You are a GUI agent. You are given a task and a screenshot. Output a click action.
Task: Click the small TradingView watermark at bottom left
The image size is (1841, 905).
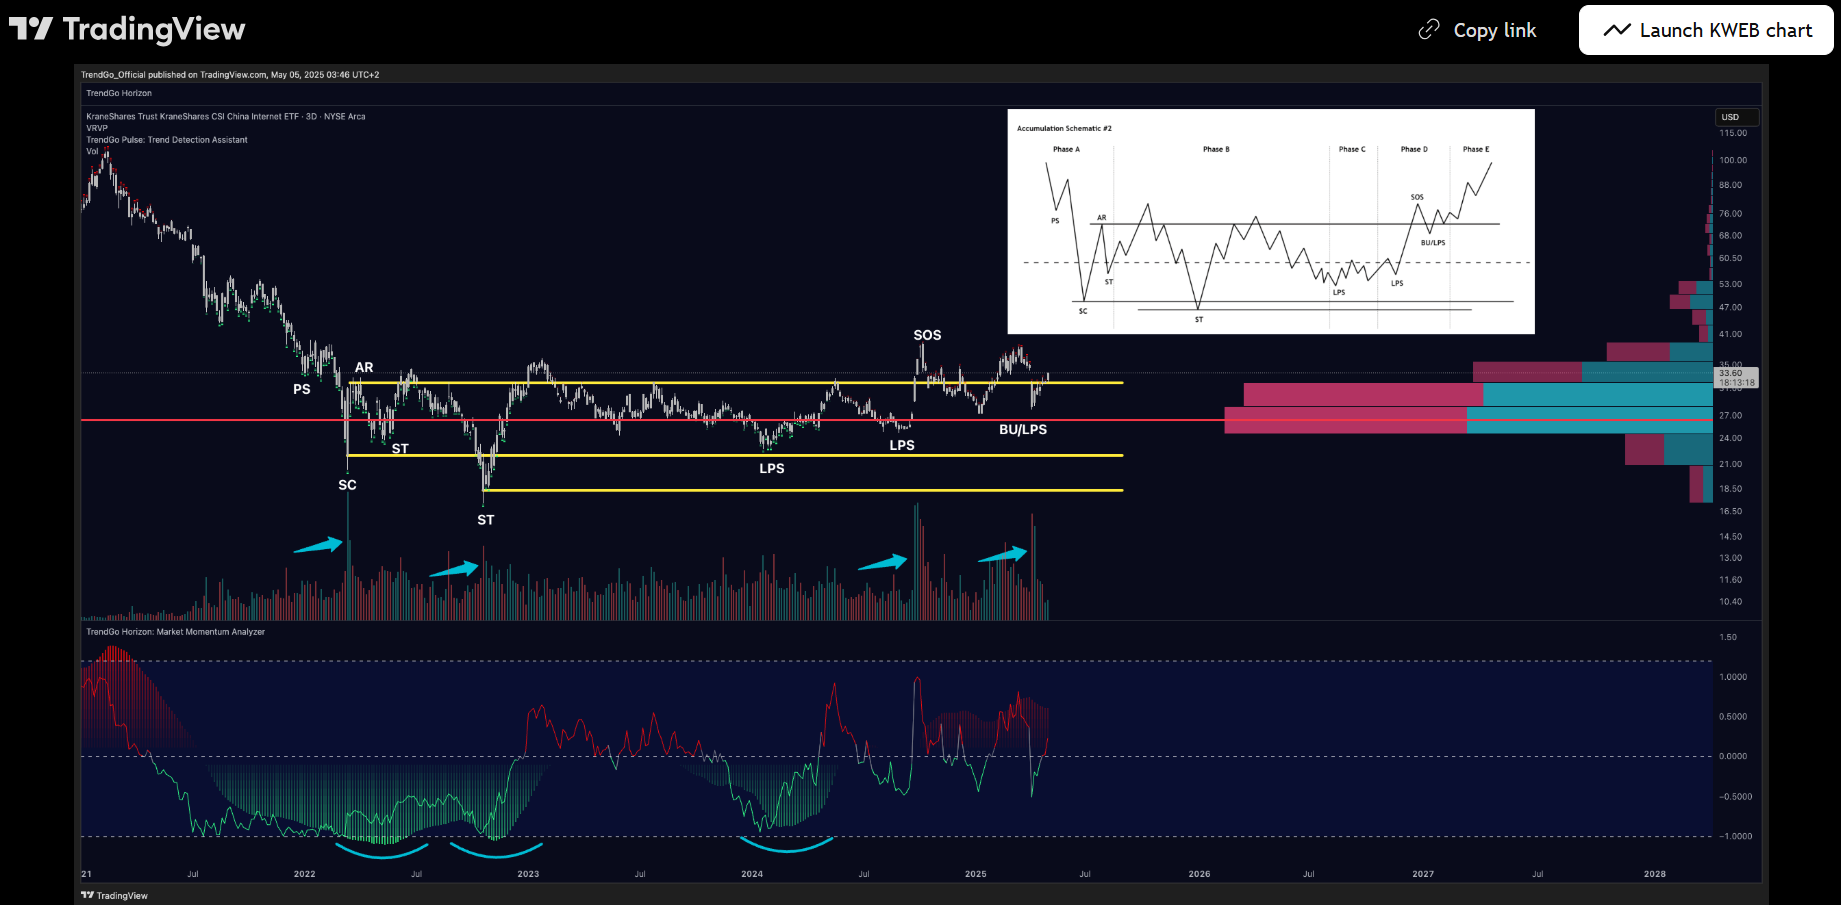(115, 895)
